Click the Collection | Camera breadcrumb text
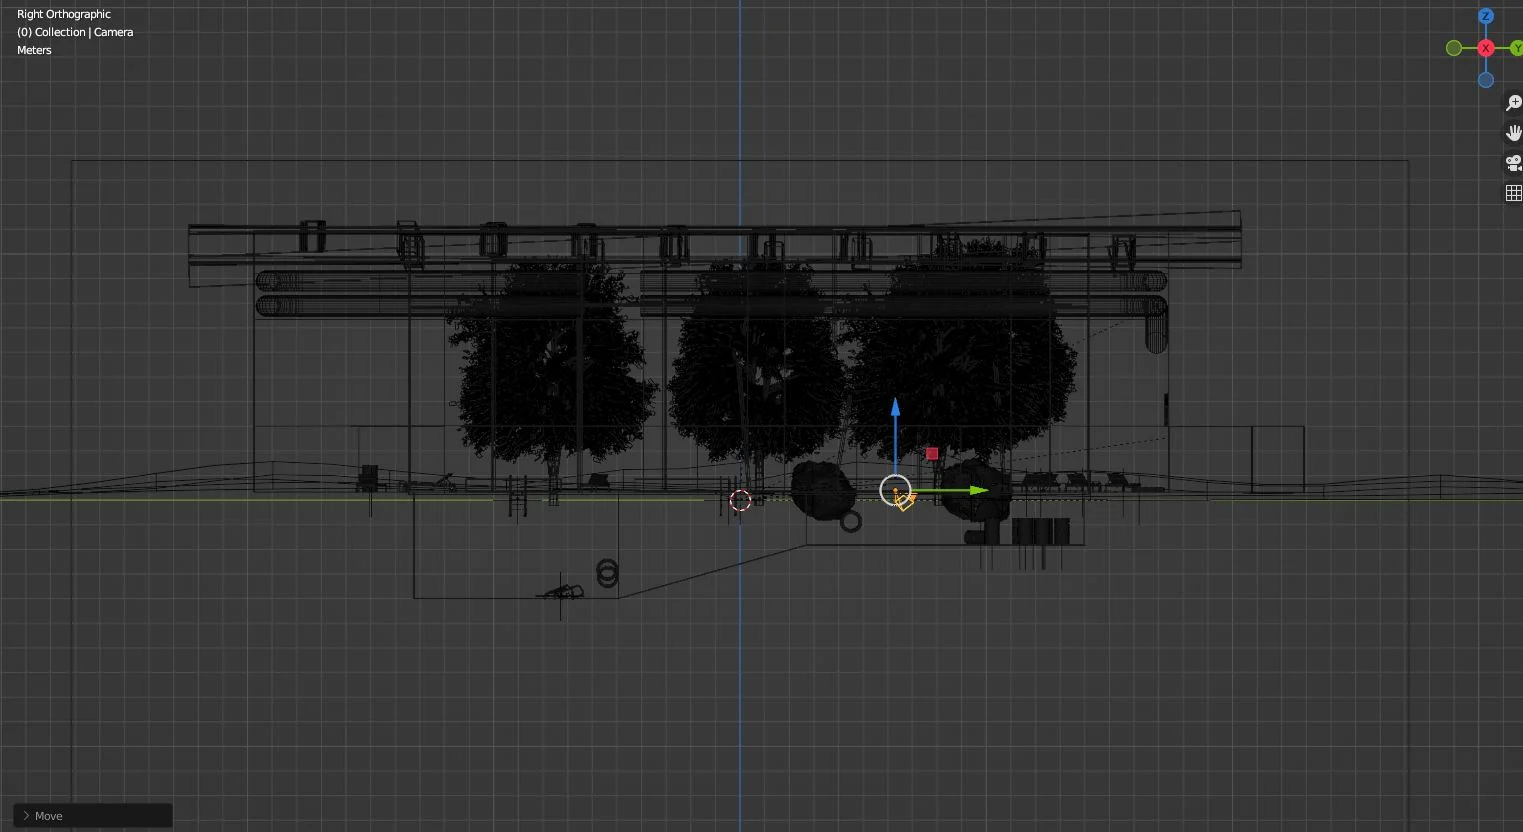1523x832 pixels. coord(75,31)
